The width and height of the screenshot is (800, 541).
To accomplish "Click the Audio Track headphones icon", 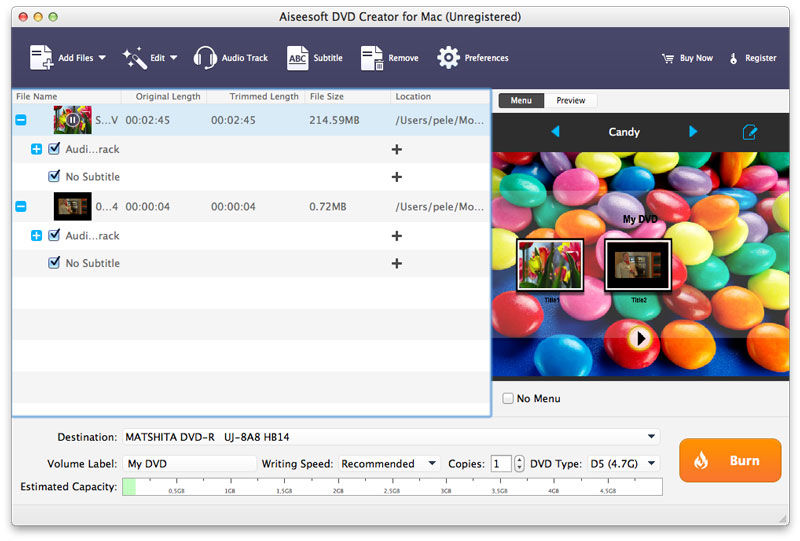I will coord(205,58).
